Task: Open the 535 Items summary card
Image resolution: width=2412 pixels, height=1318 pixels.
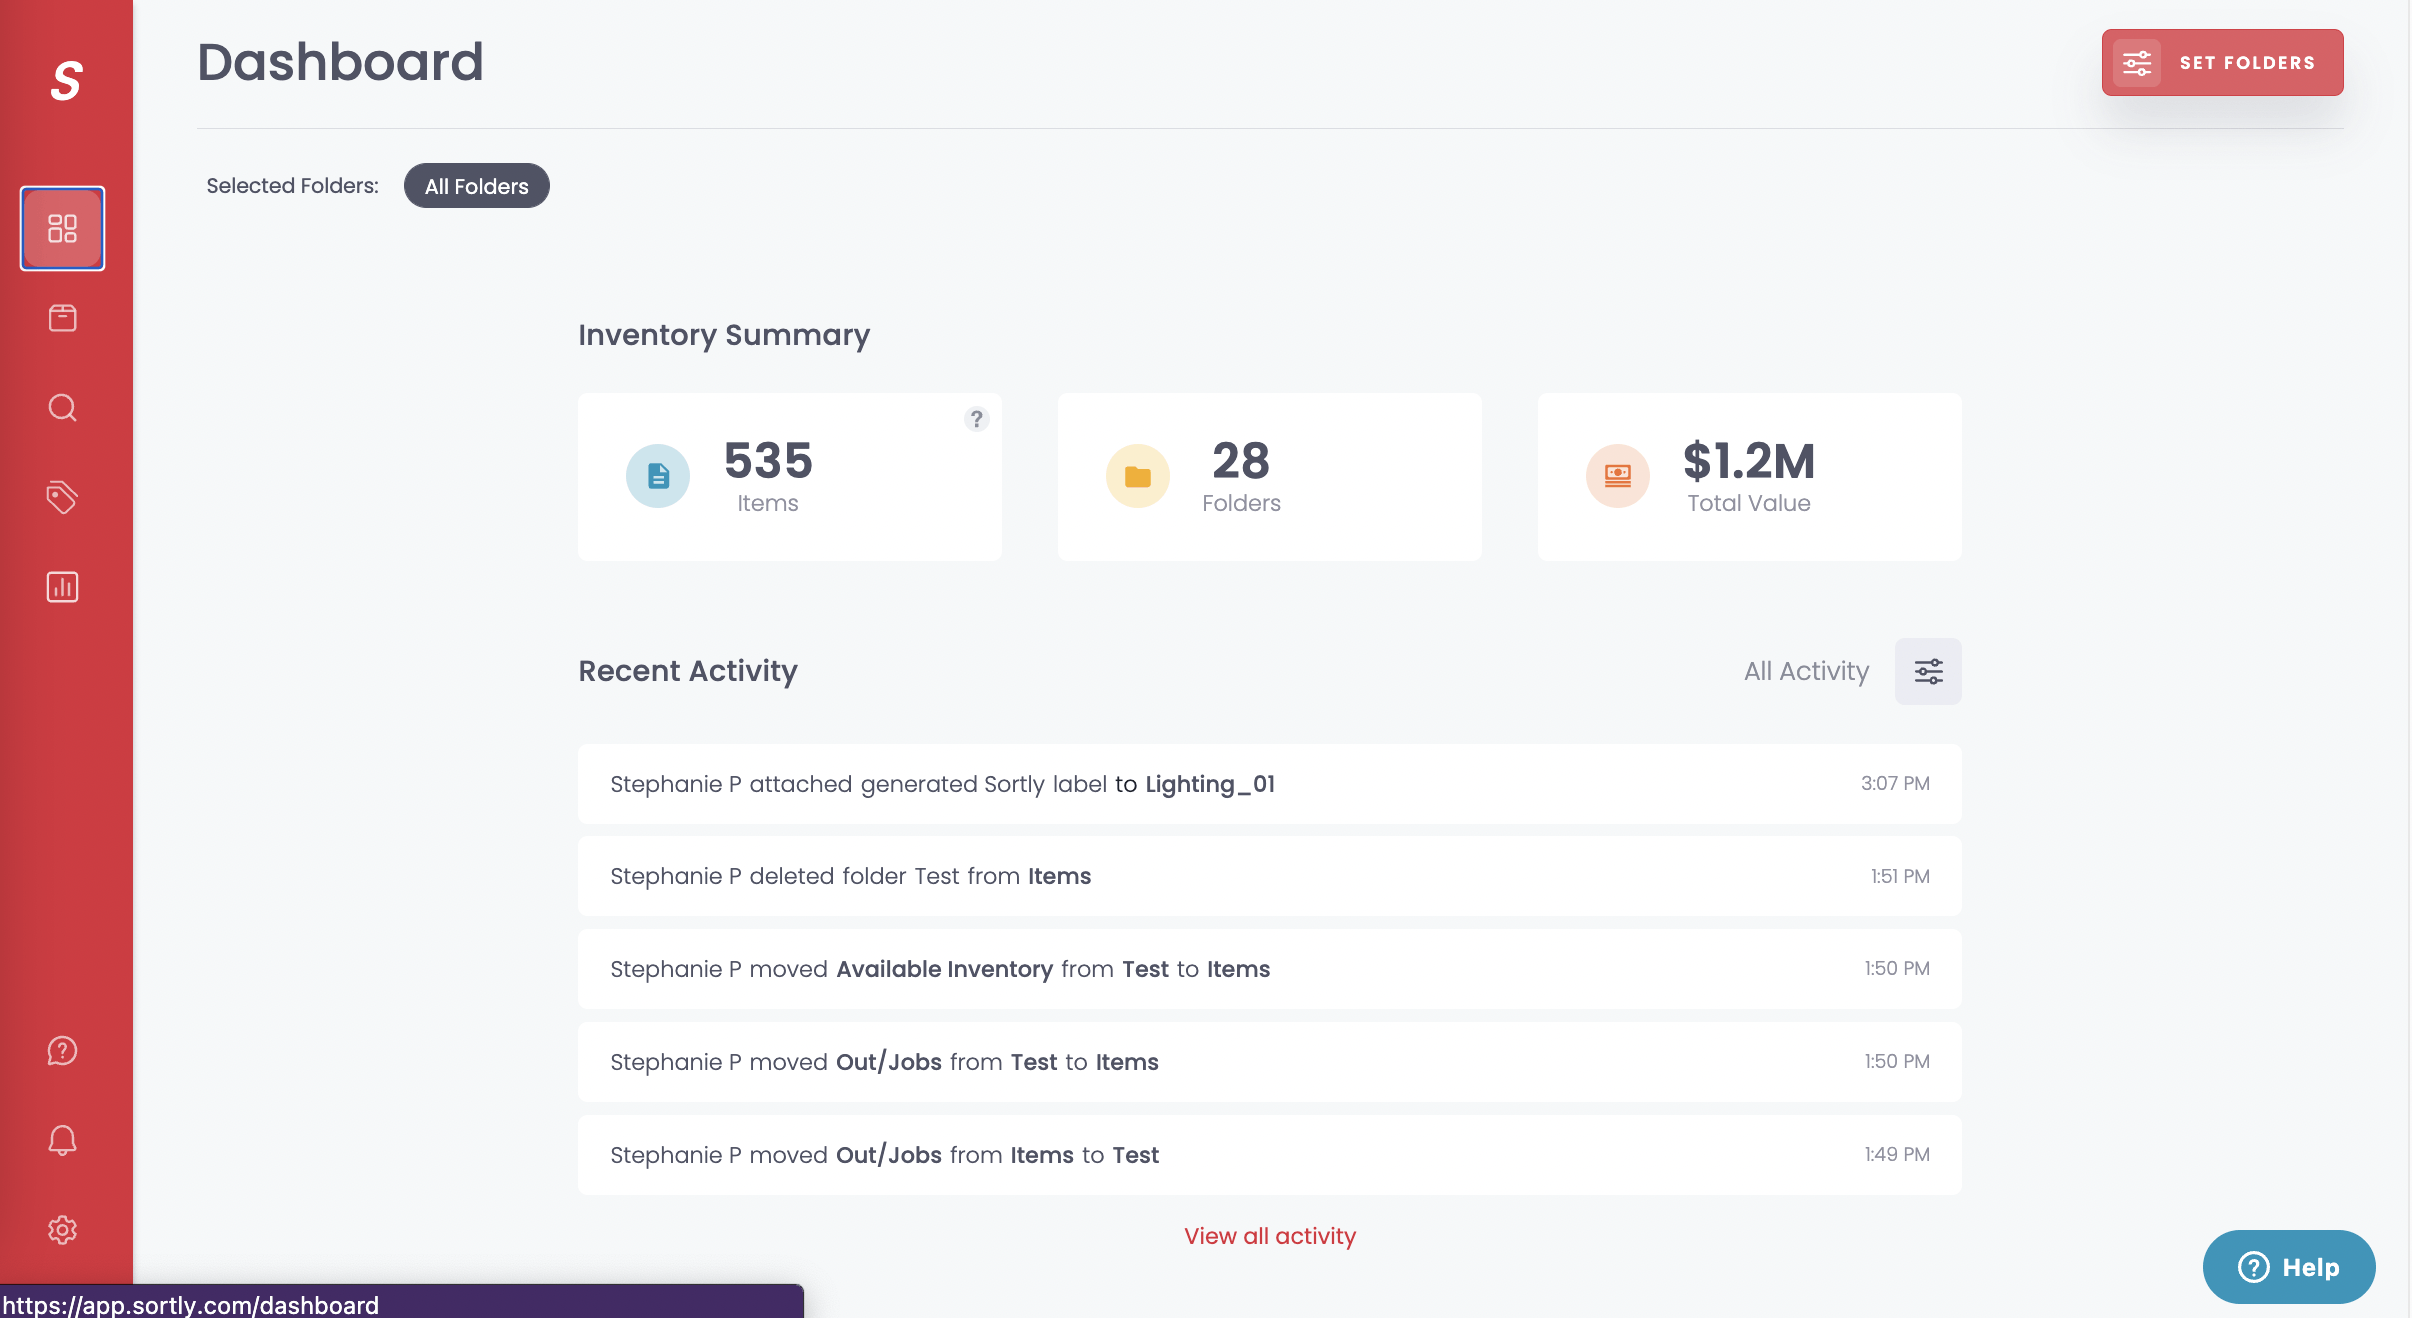Action: click(789, 477)
